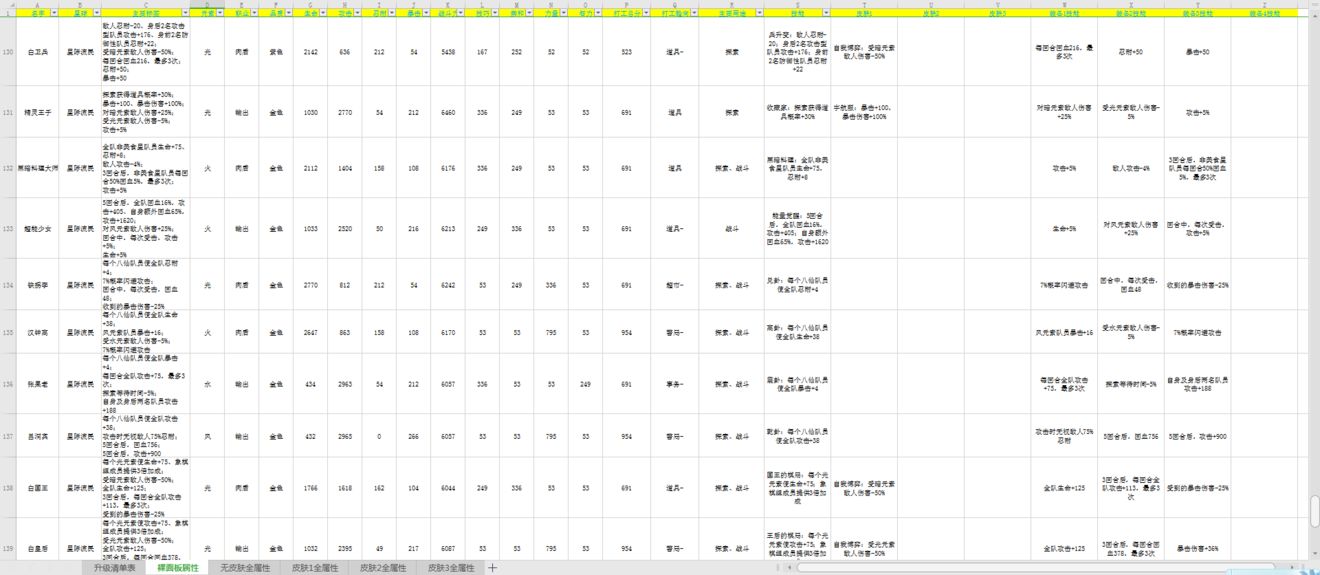Go to the 皮肤3全属性 sheet tab

450,567
